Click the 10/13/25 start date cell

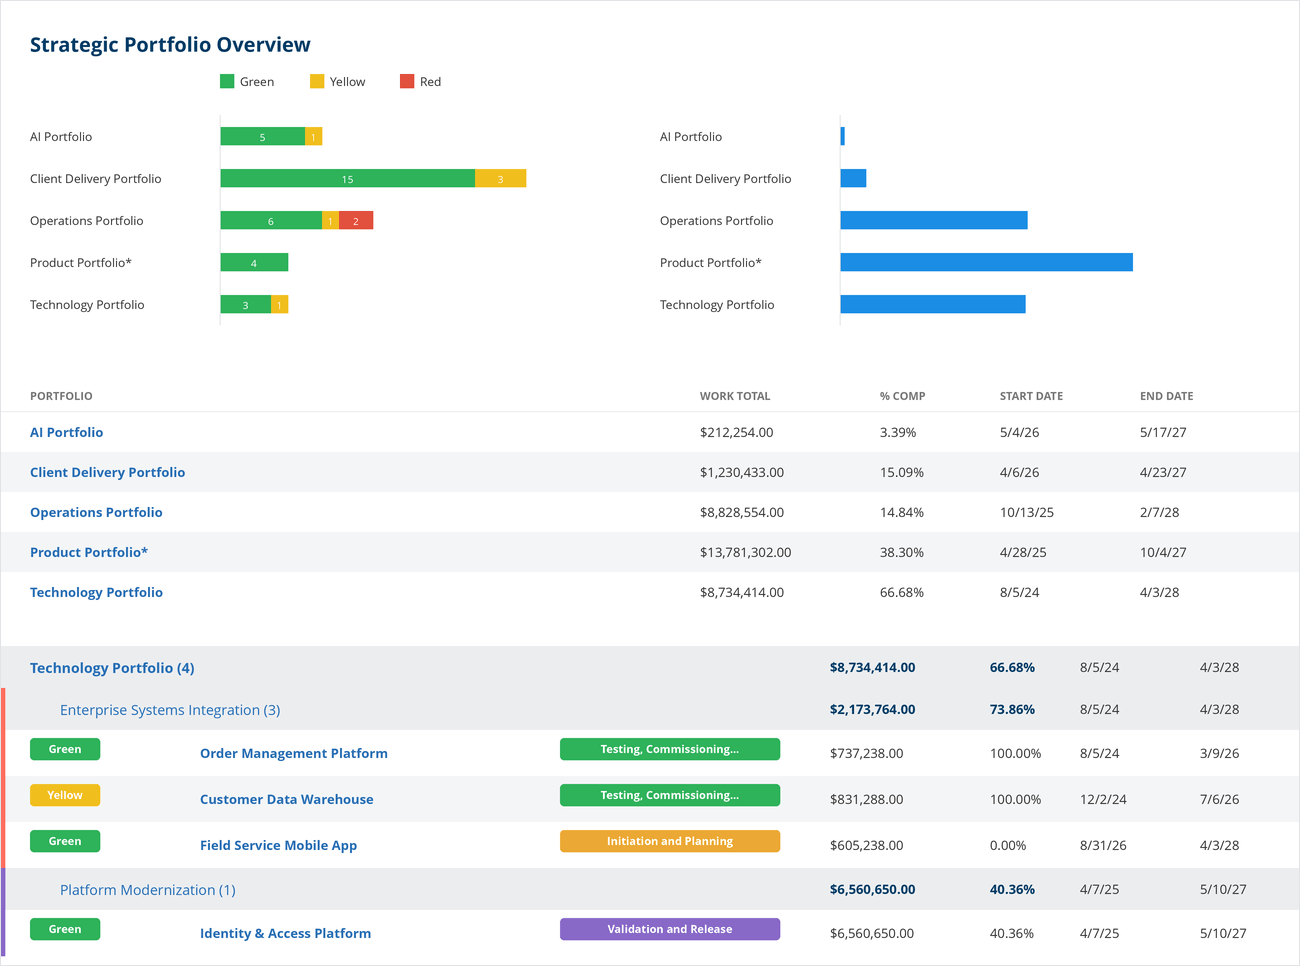point(1027,512)
